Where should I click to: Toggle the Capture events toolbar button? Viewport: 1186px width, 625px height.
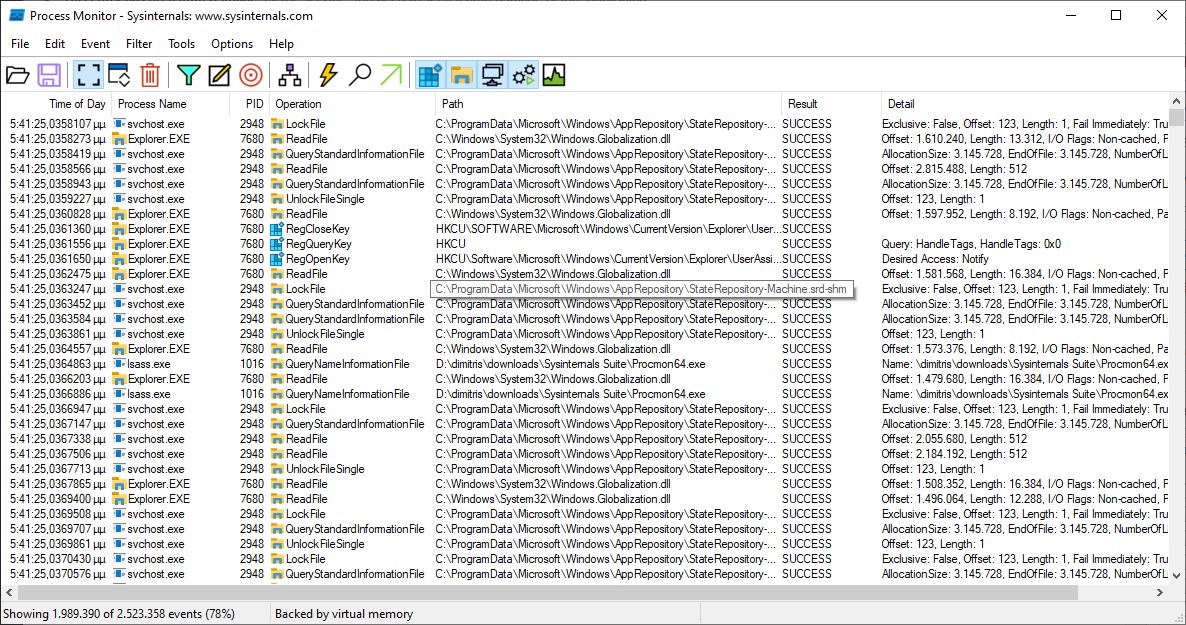88,75
